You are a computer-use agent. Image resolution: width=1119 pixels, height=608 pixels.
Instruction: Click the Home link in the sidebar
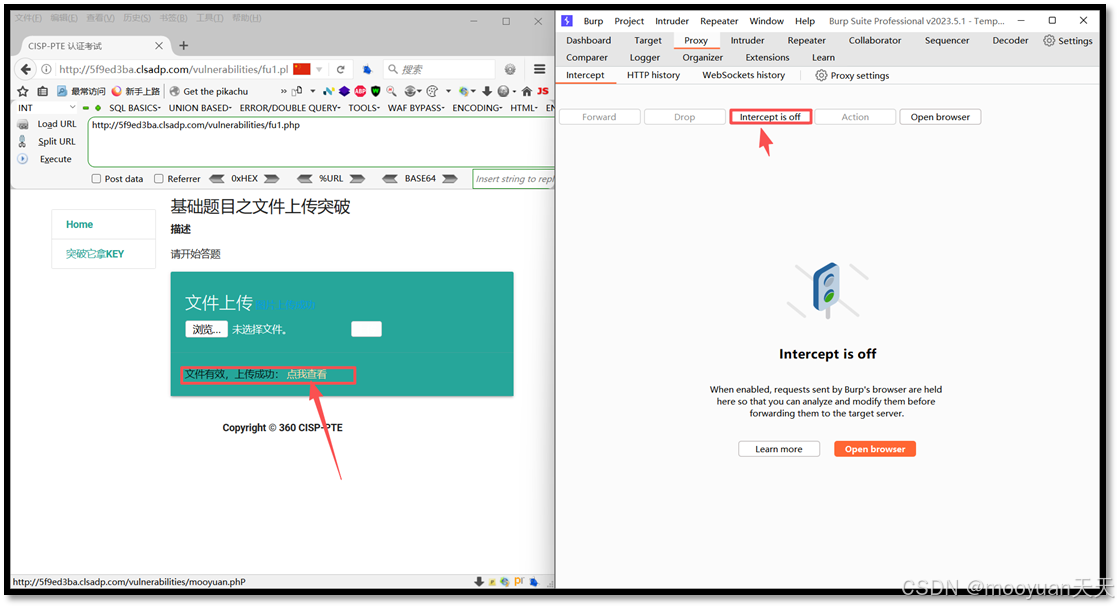click(x=79, y=224)
